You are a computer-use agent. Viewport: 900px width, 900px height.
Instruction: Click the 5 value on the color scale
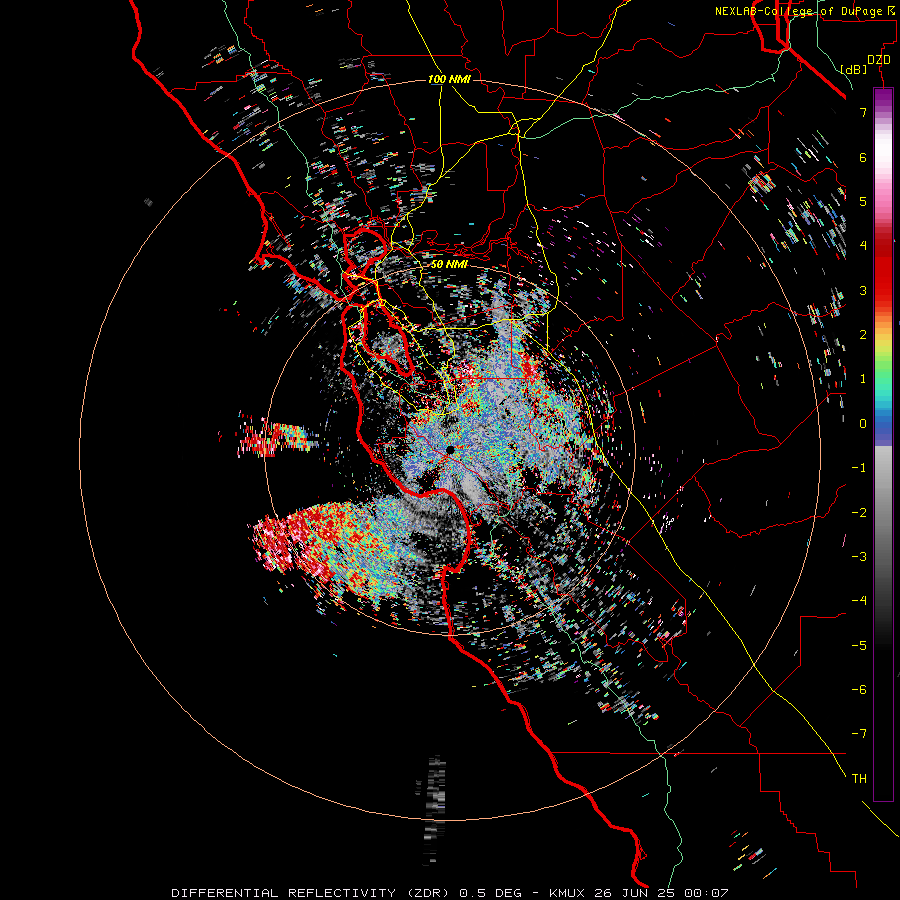point(863,201)
